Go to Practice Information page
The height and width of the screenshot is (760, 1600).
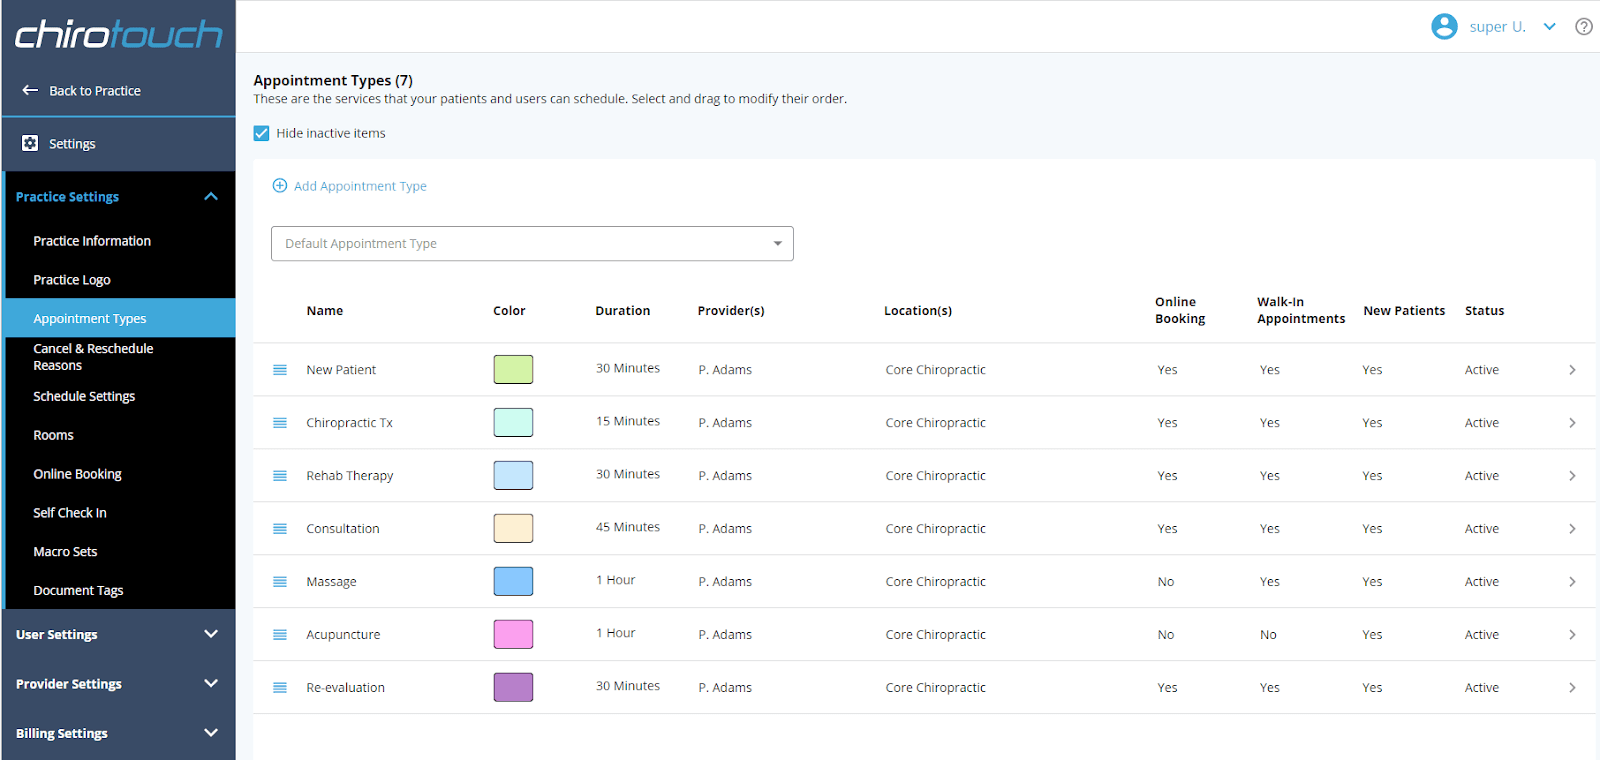(x=92, y=241)
